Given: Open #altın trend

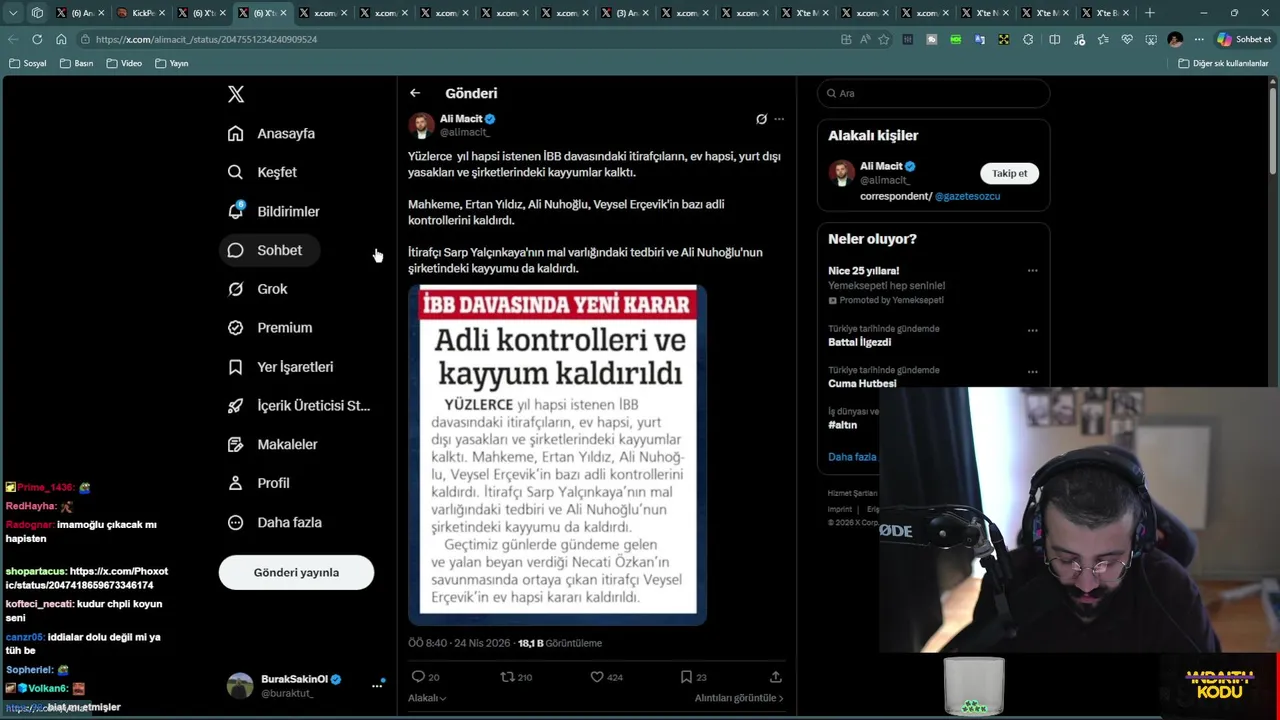Looking at the screenshot, I should (842, 425).
